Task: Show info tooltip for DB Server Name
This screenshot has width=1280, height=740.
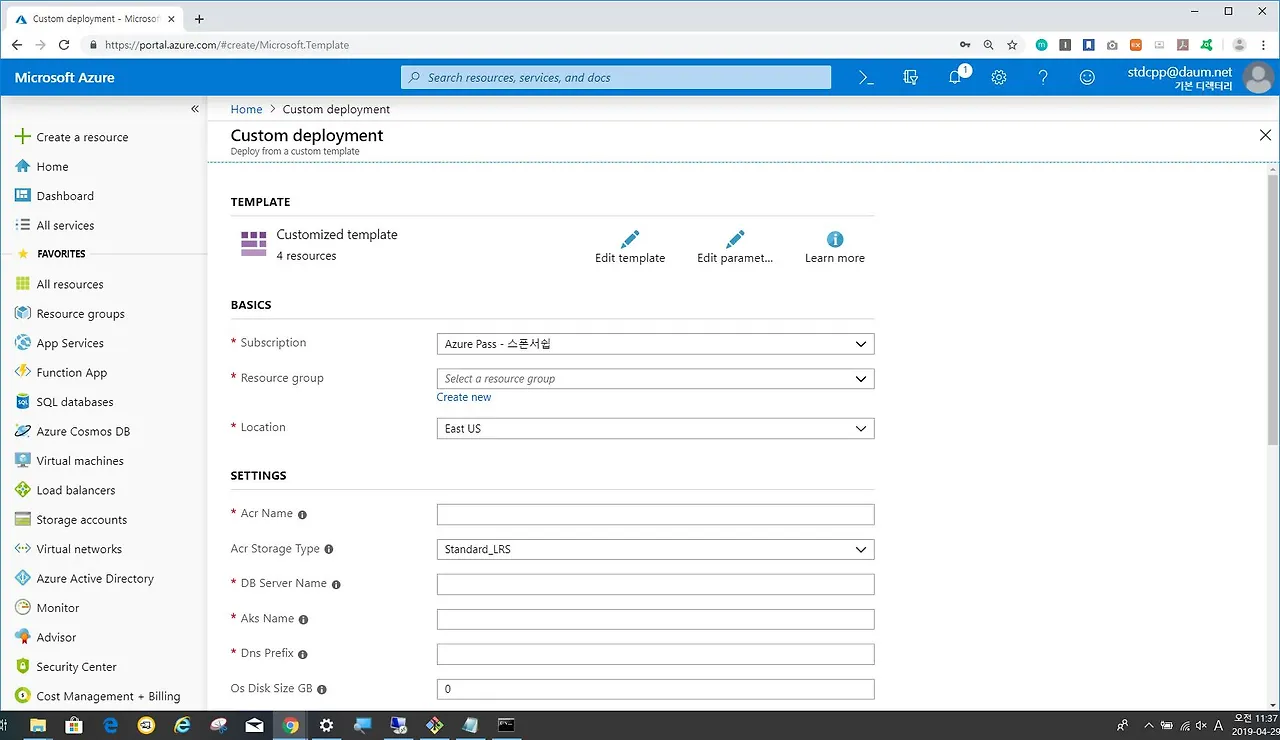Action: click(336, 584)
